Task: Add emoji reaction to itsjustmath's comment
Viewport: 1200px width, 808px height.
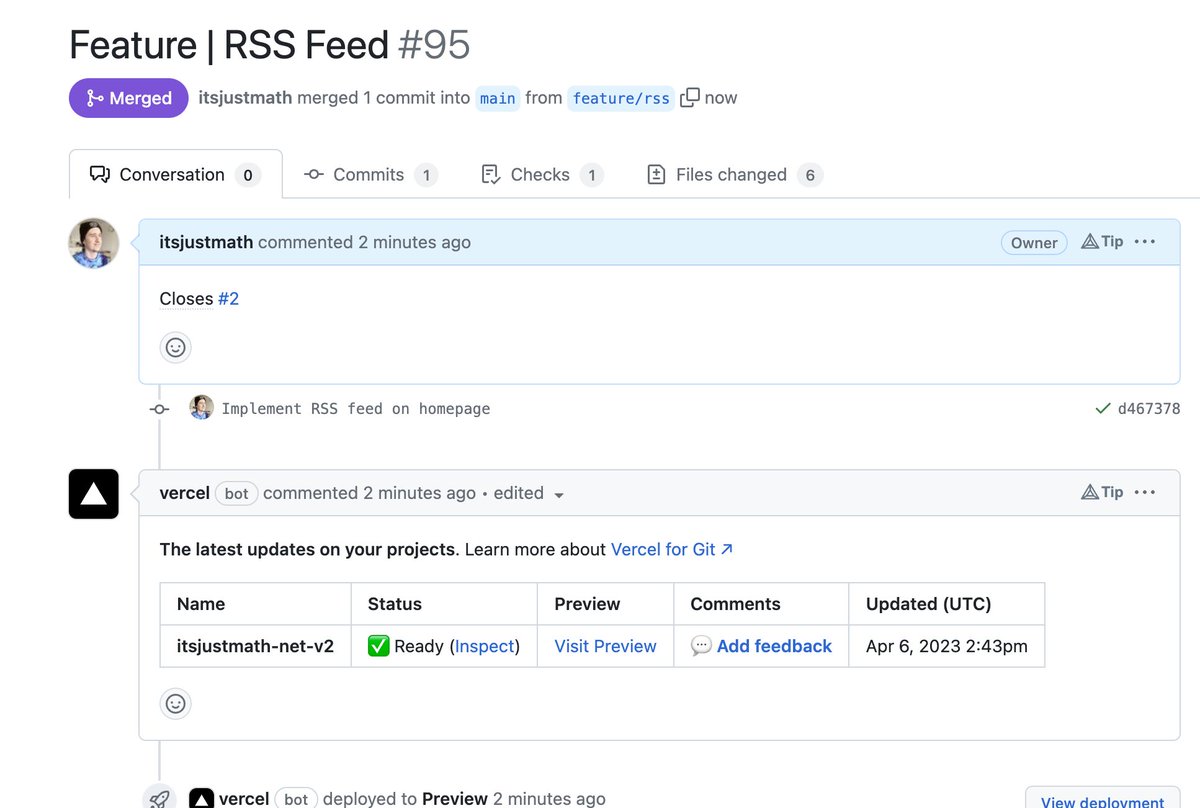Action: click(x=175, y=347)
